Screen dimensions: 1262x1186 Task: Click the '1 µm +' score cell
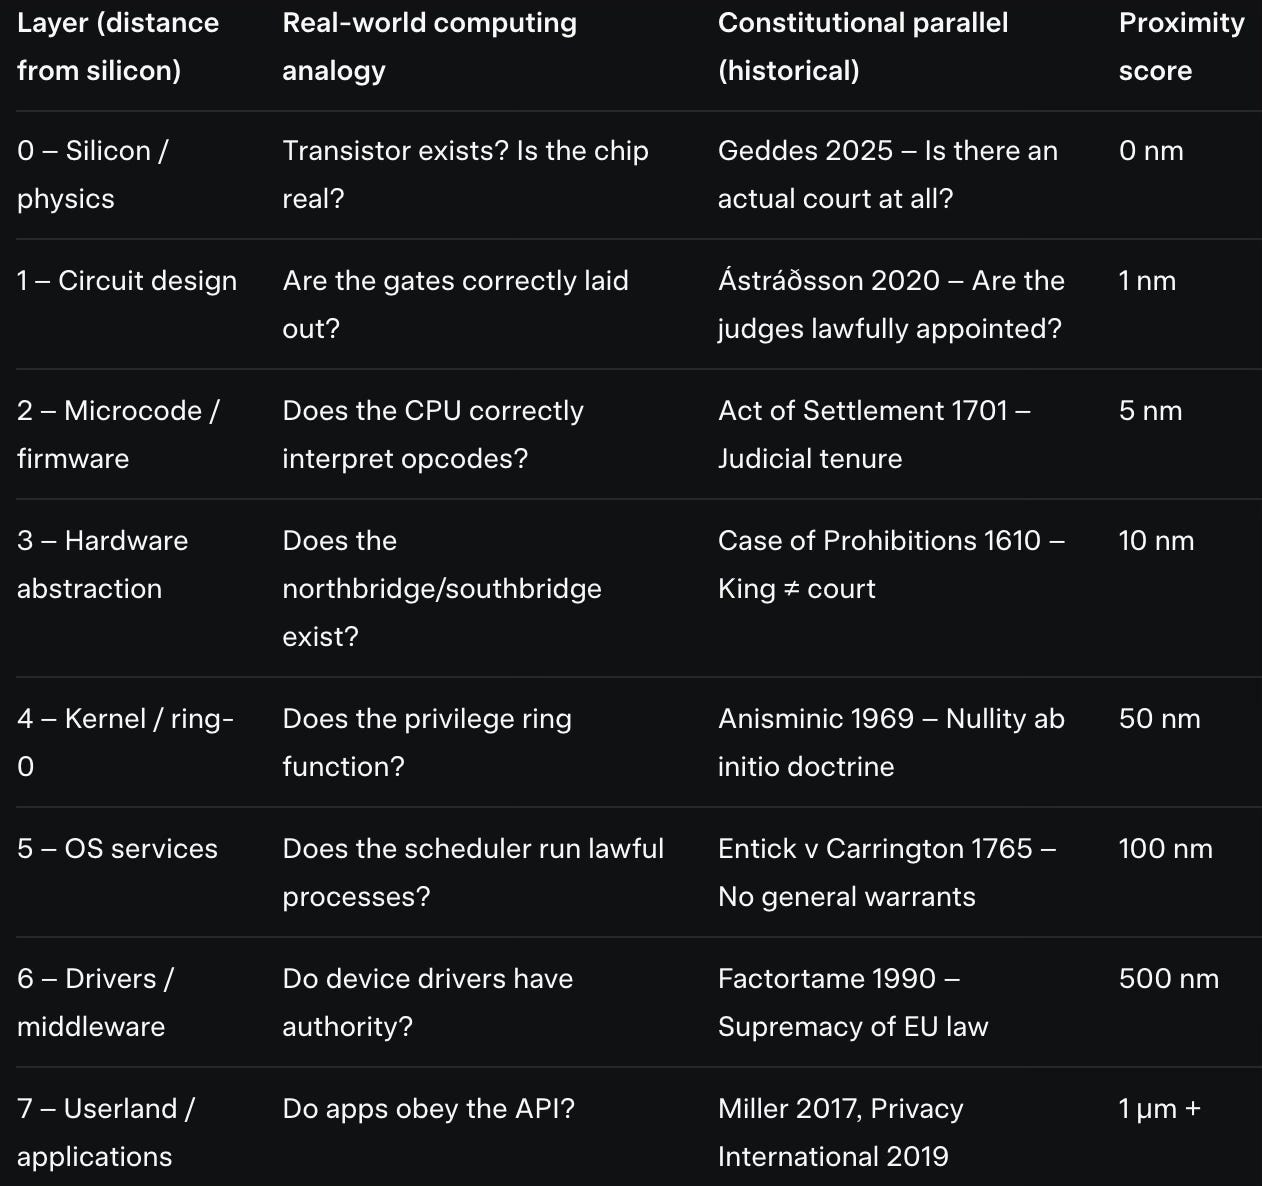coord(1159,1109)
